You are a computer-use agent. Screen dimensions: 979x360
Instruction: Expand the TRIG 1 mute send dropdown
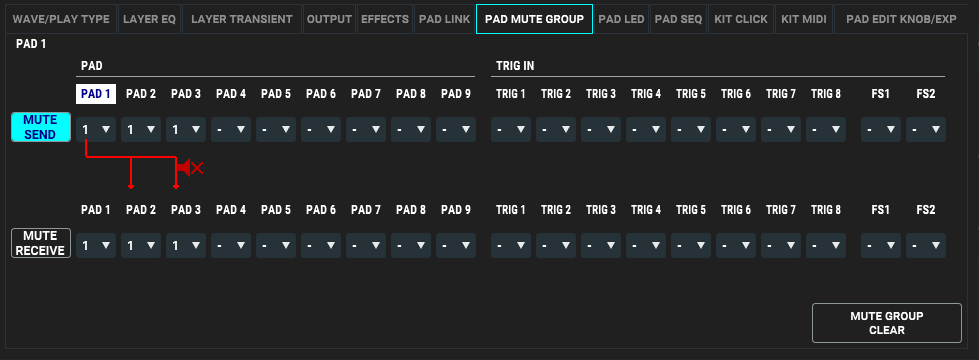point(511,130)
